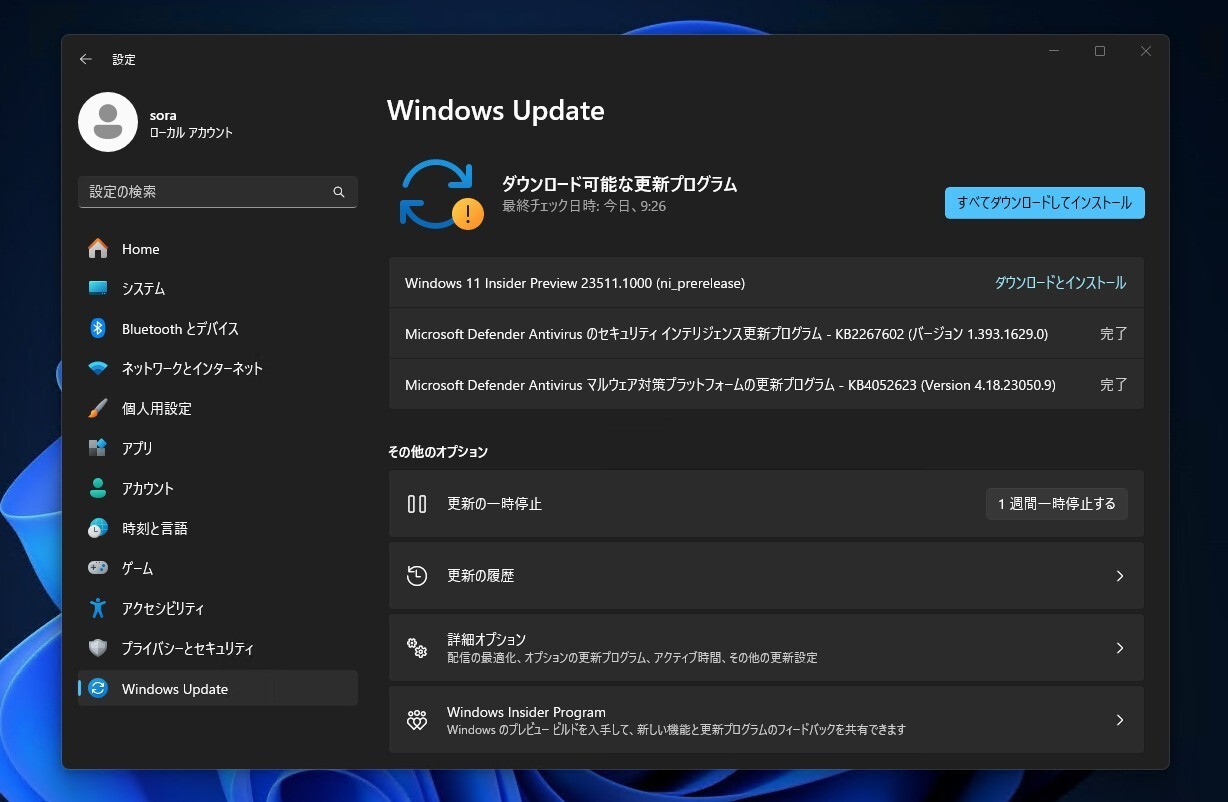Pause updates with 1 週間一時停止する
Viewport: 1228px width, 802px height.
coord(1056,503)
